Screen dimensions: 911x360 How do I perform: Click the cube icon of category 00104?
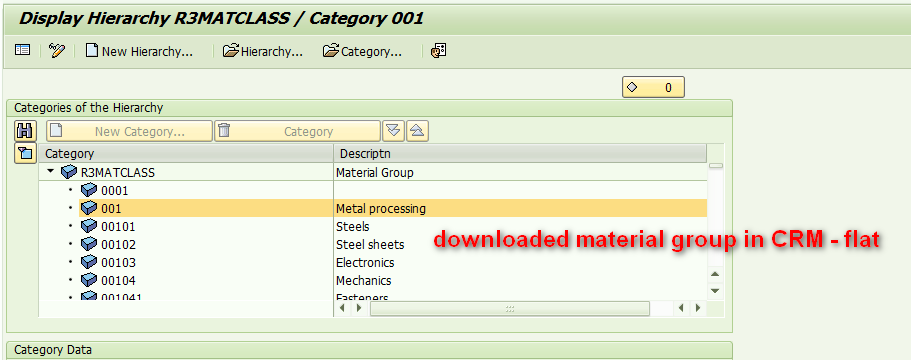coord(89,280)
